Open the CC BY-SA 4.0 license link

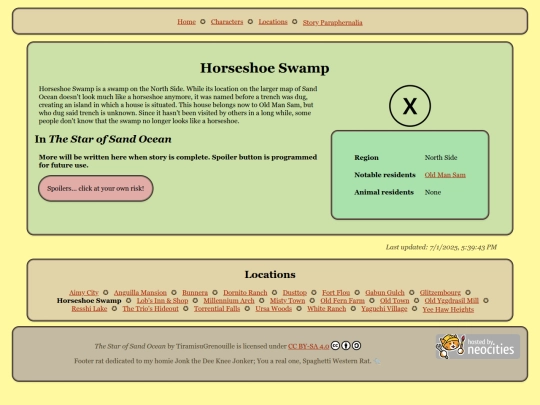click(308, 346)
